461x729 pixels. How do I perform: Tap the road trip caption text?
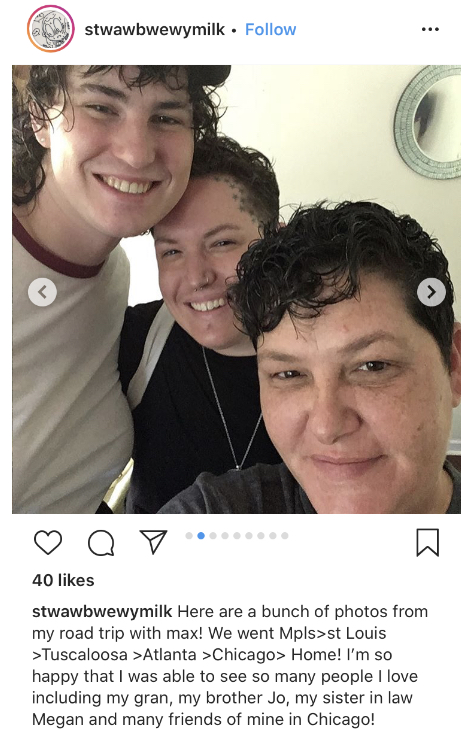230,665
